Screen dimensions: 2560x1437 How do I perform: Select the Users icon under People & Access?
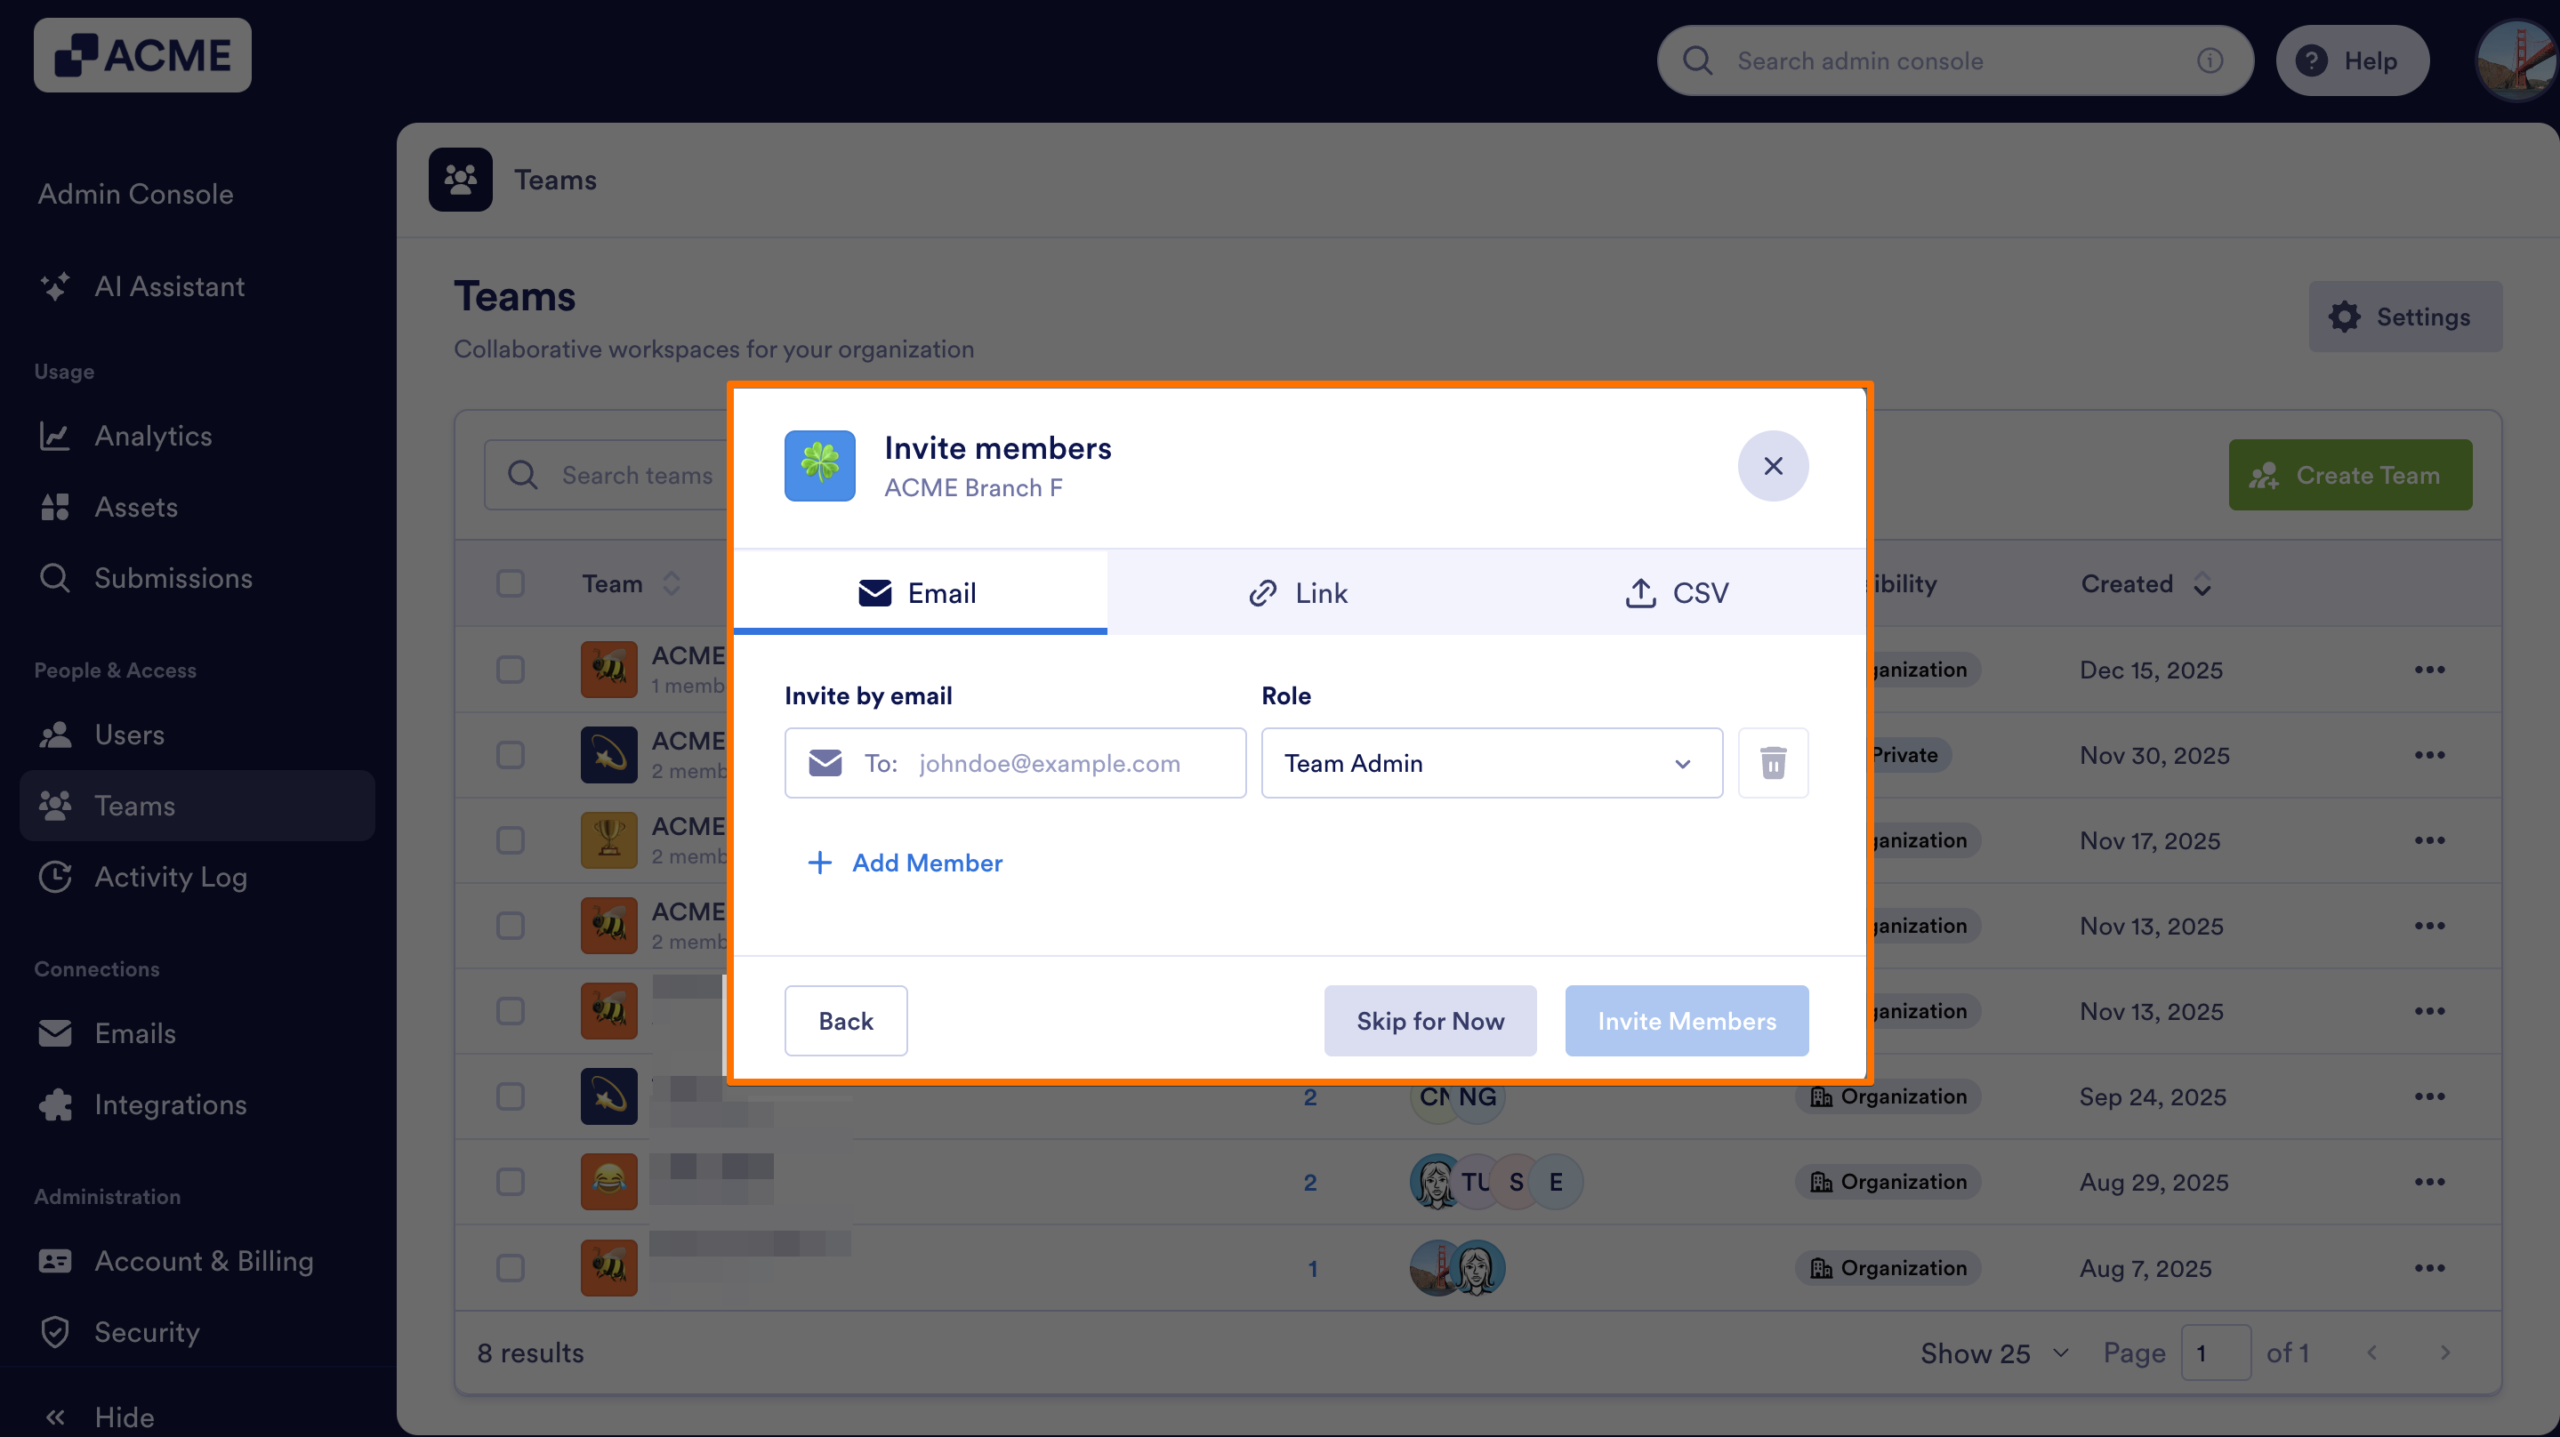tap(57, 735)
